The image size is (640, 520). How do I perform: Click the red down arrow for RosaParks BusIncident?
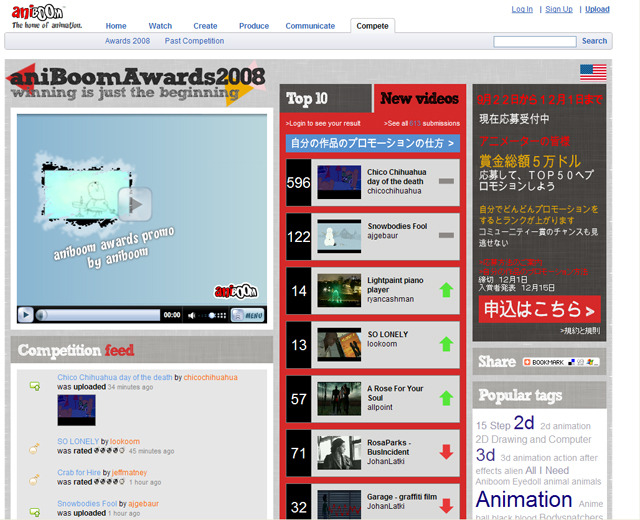(446, 452)
